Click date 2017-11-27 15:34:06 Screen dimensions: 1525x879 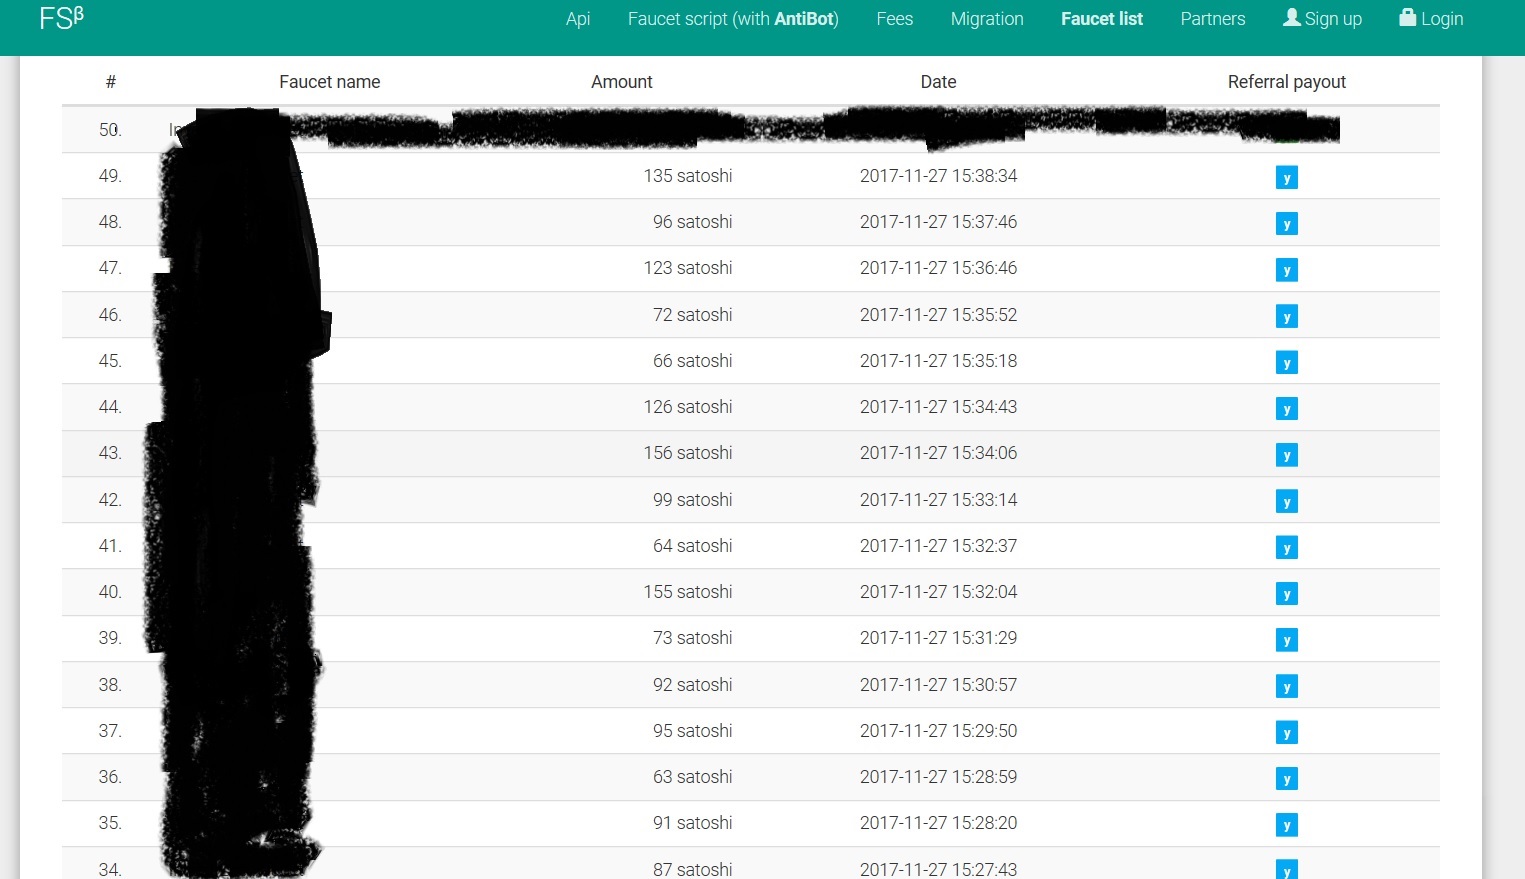[x=938, y=453]
